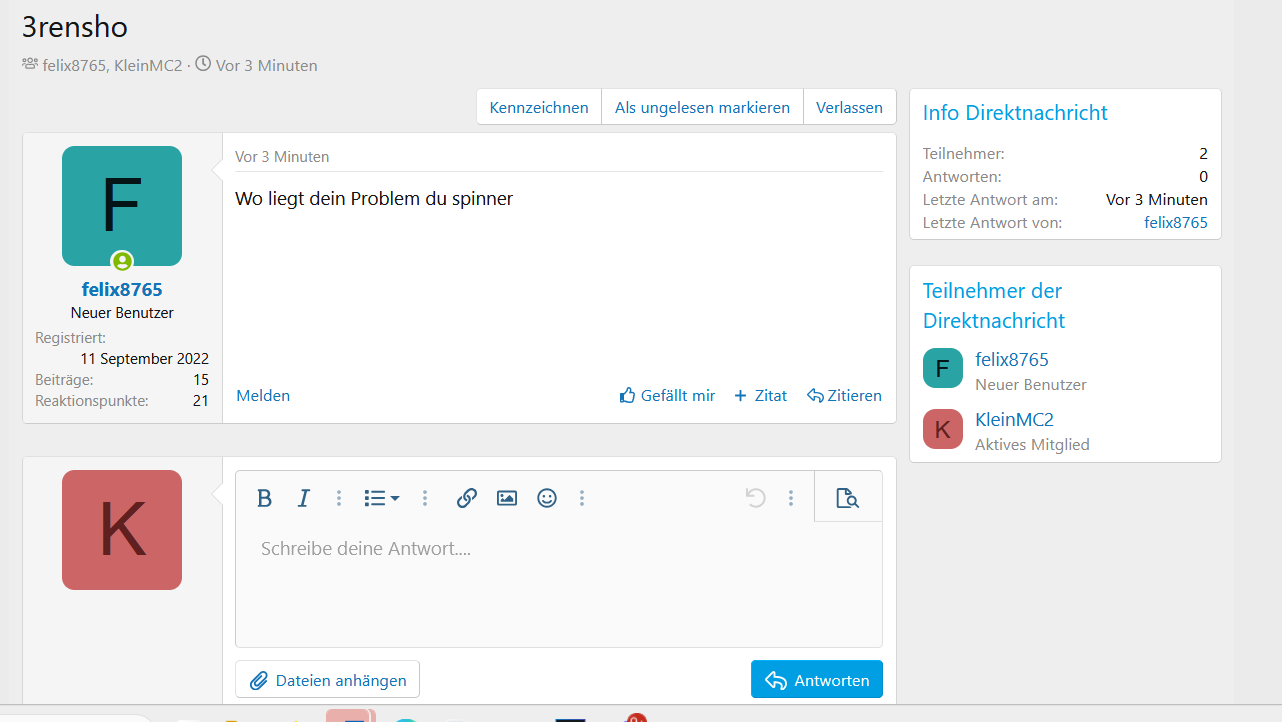The image size is (1282, 722).
Task: Toggle bold formatting in the editor
Action: click(x=264, y=498)
